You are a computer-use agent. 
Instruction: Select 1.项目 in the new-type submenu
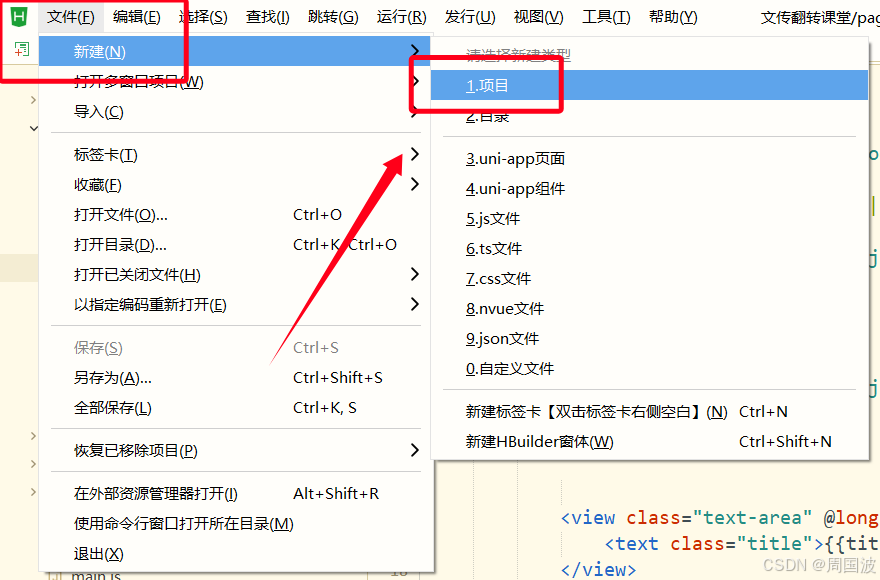[649, 85]
